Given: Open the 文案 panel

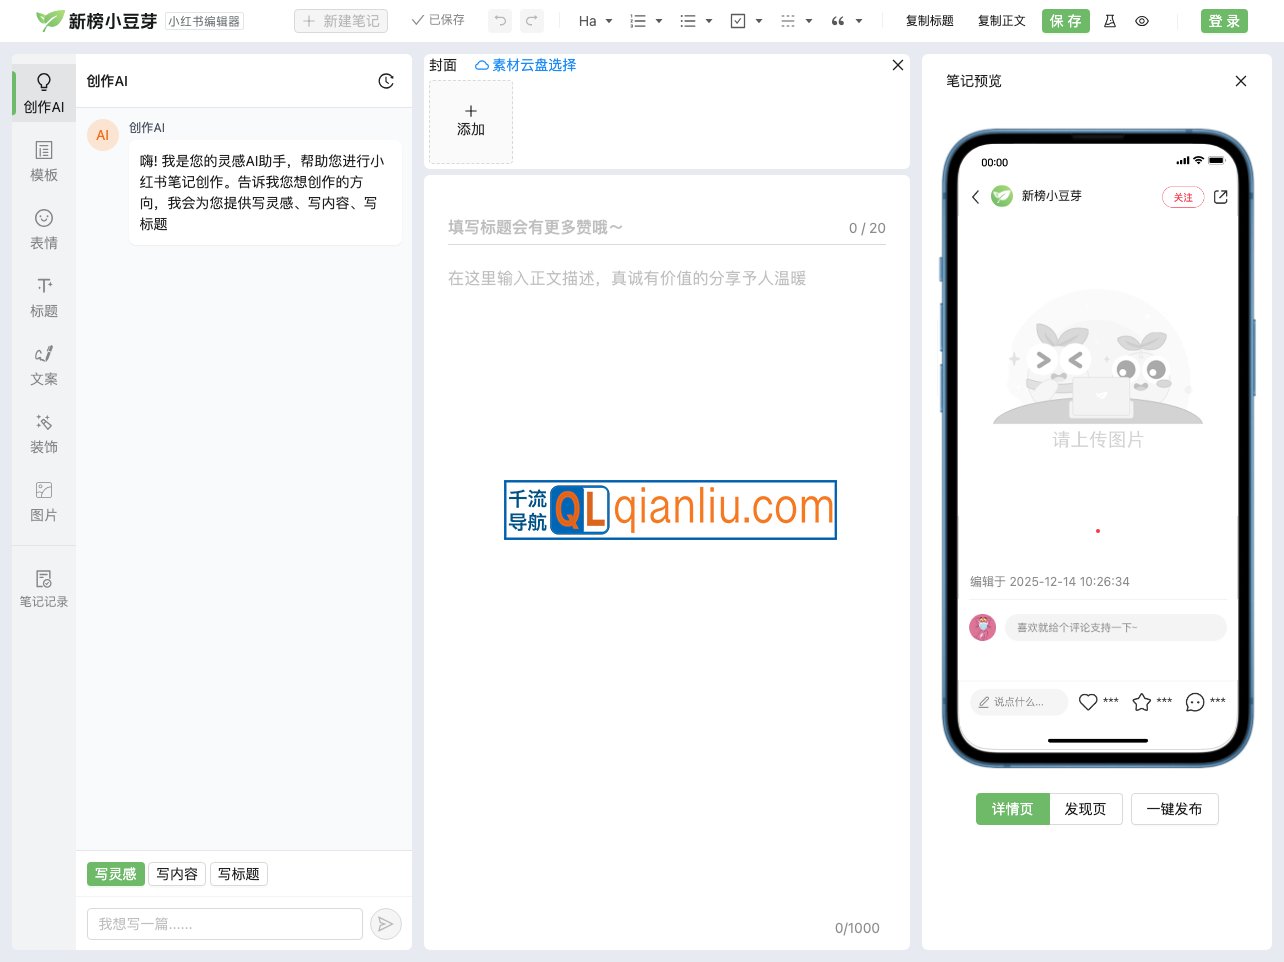Looking at the screenshot, I should (43, 364).
